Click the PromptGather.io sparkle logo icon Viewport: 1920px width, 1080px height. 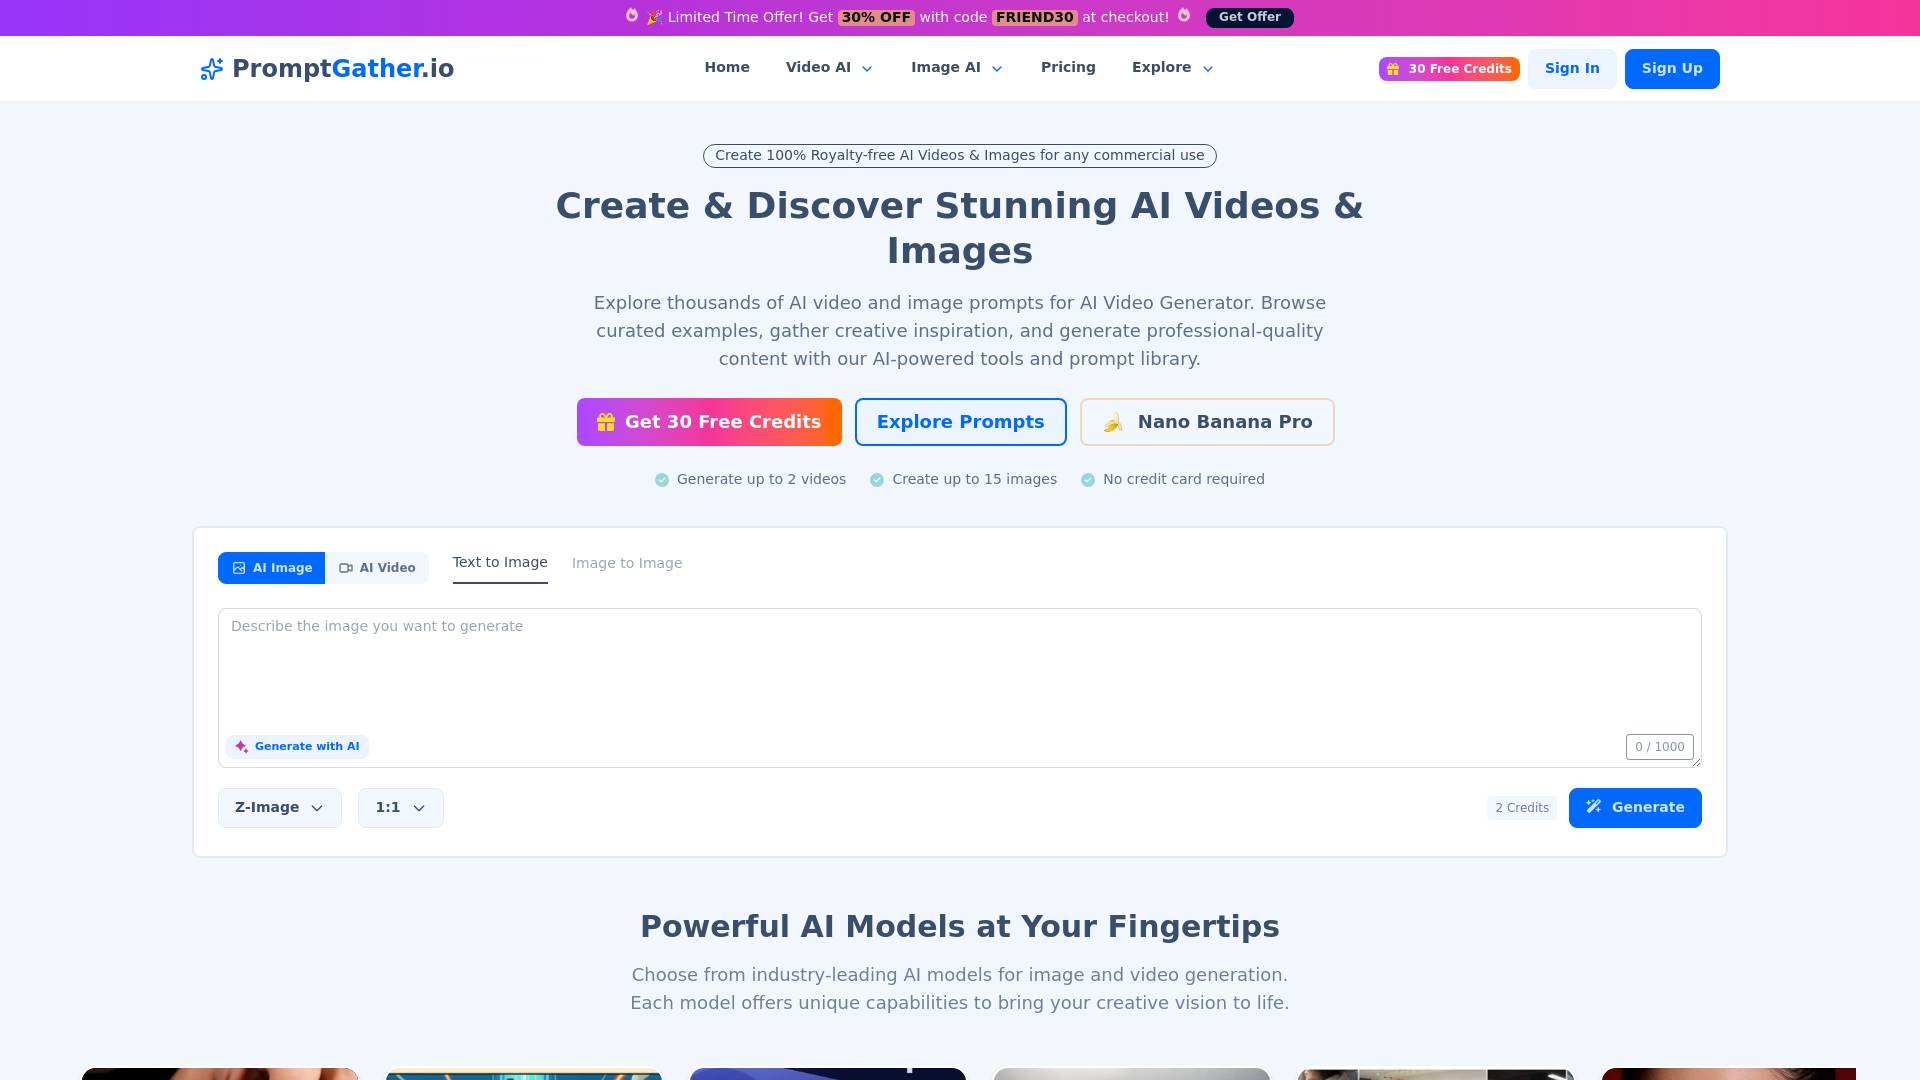(x=211, y=69)
